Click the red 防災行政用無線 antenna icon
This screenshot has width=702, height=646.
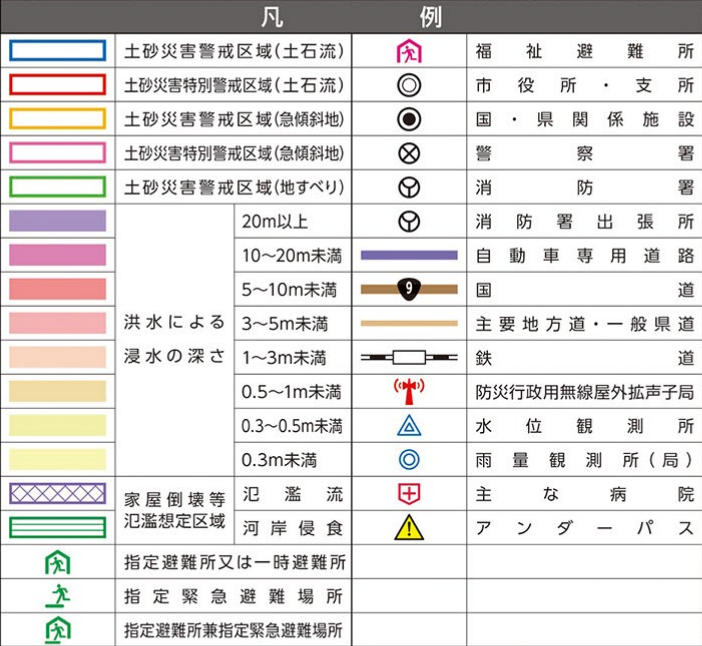point(408,392)
